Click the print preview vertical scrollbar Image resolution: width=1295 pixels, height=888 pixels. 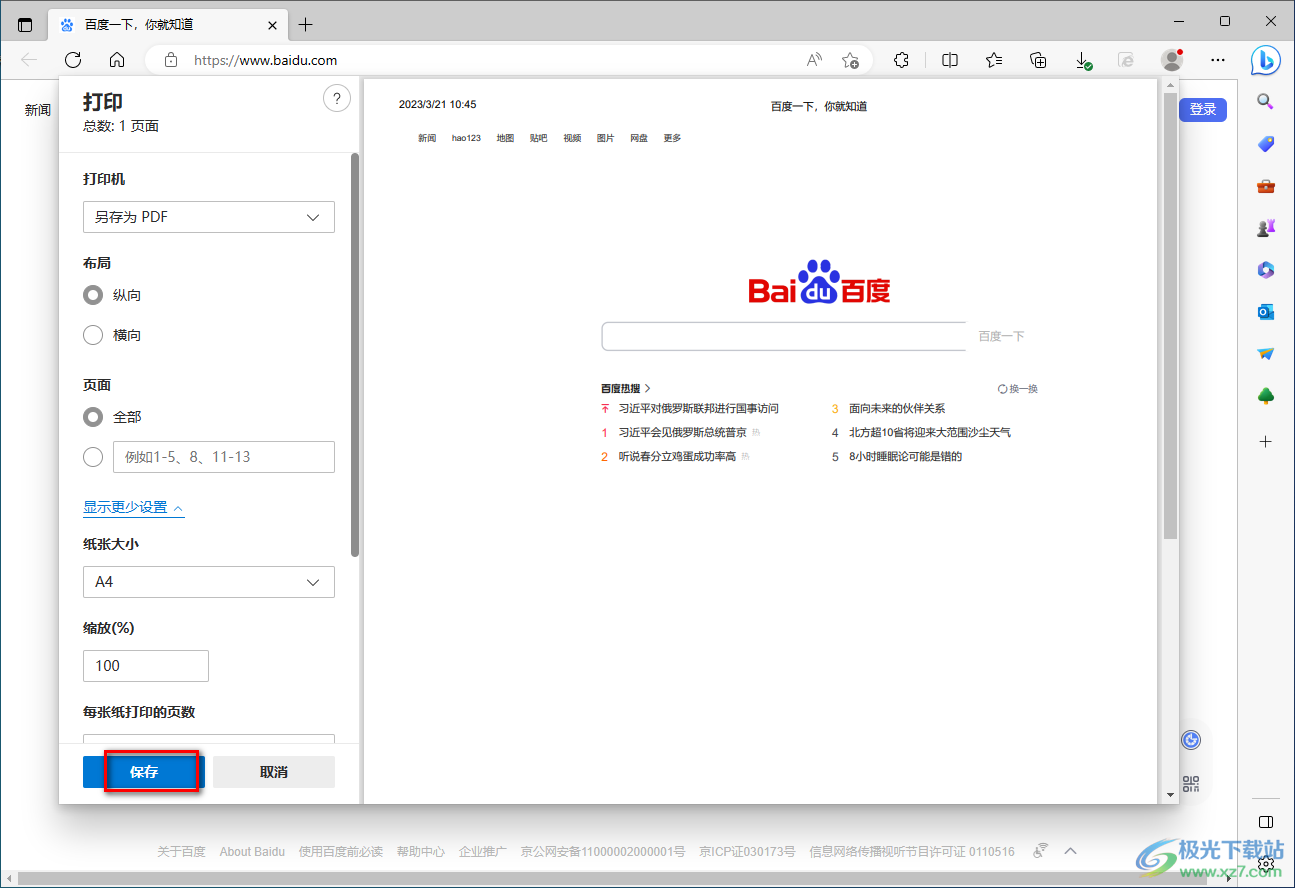(x=1171, y=315)
